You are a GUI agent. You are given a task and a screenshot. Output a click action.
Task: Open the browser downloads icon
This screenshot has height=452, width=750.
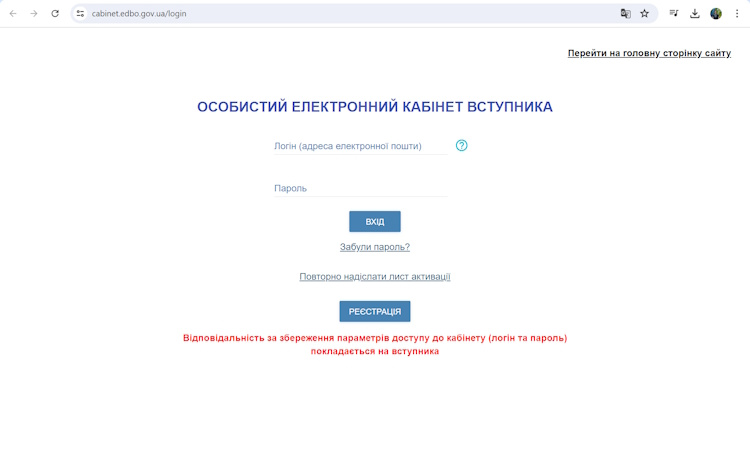(695, 13)
